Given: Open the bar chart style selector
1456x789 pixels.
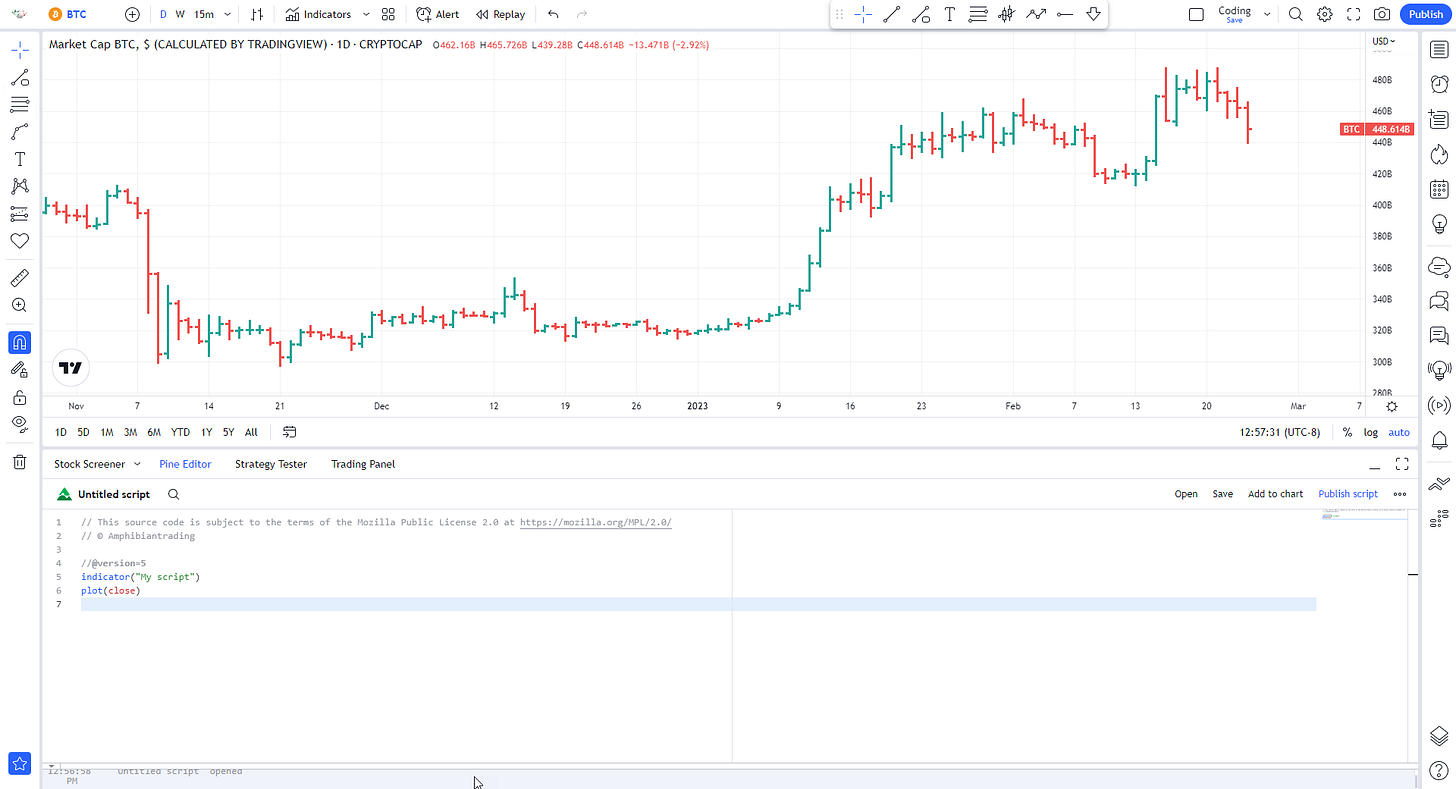Looking at the screenshot, I should 257,14.
